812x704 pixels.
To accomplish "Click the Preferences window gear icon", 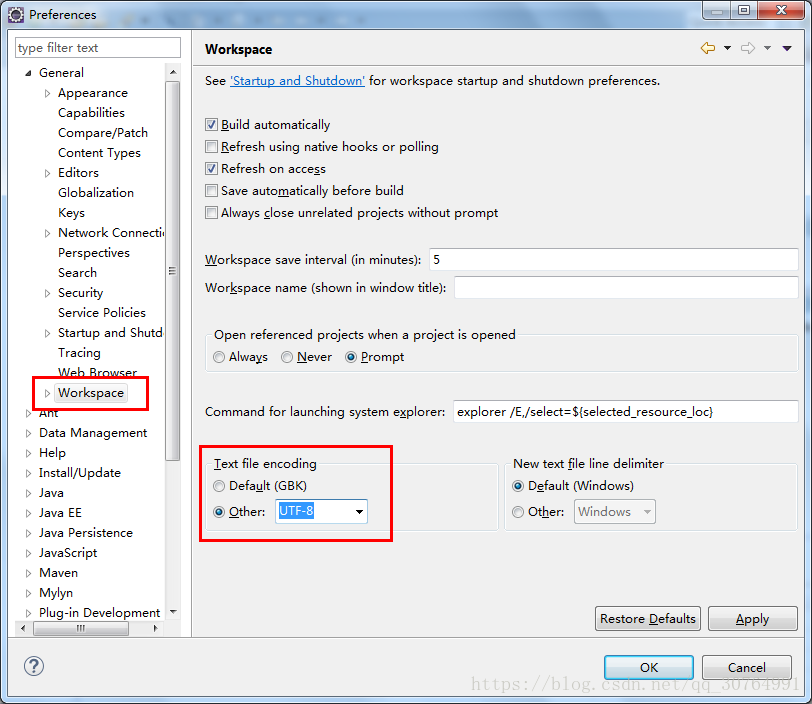I will [16, 15].
